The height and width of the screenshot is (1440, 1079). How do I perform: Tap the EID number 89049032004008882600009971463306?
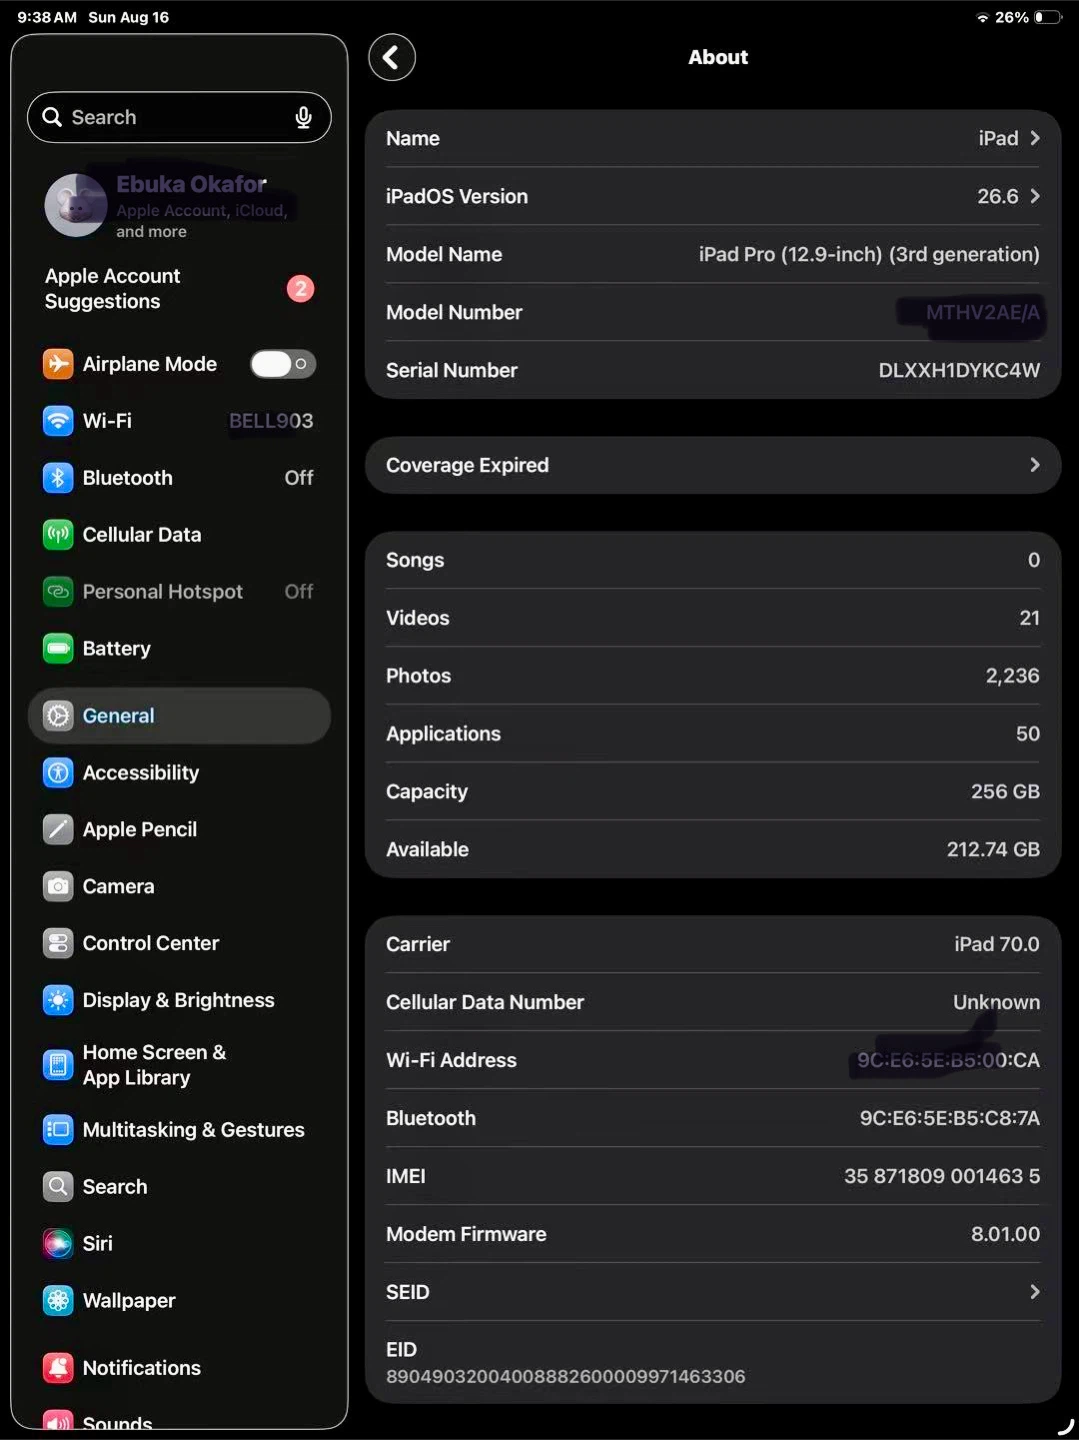[566, 1377]
